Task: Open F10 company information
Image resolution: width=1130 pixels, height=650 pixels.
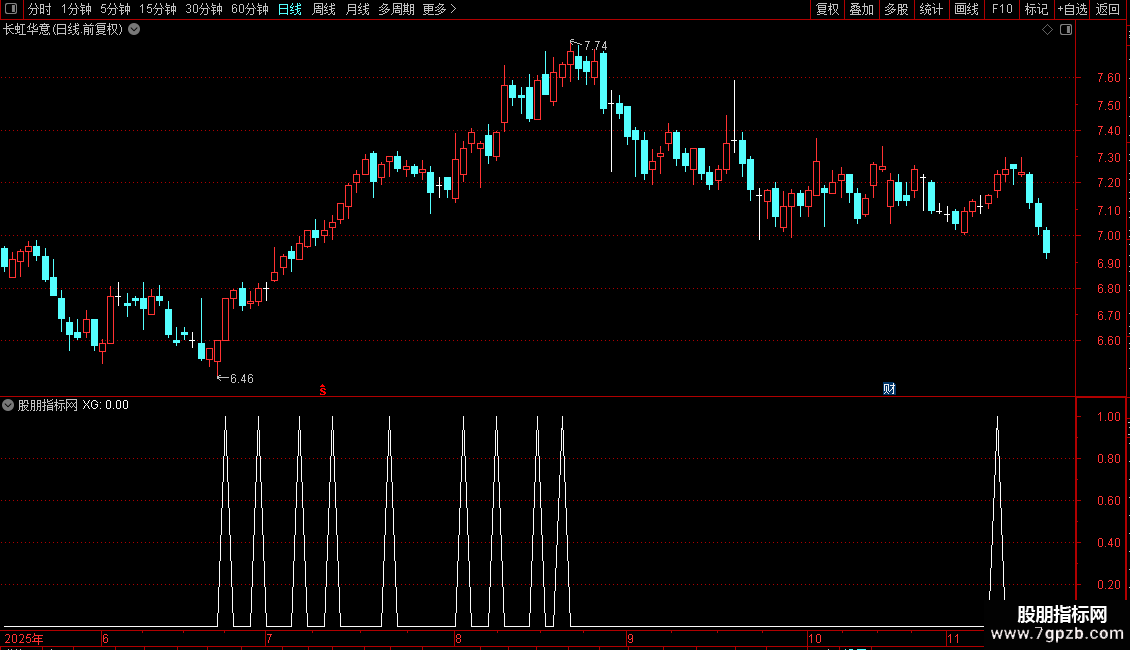Action: pos(1002,9)
